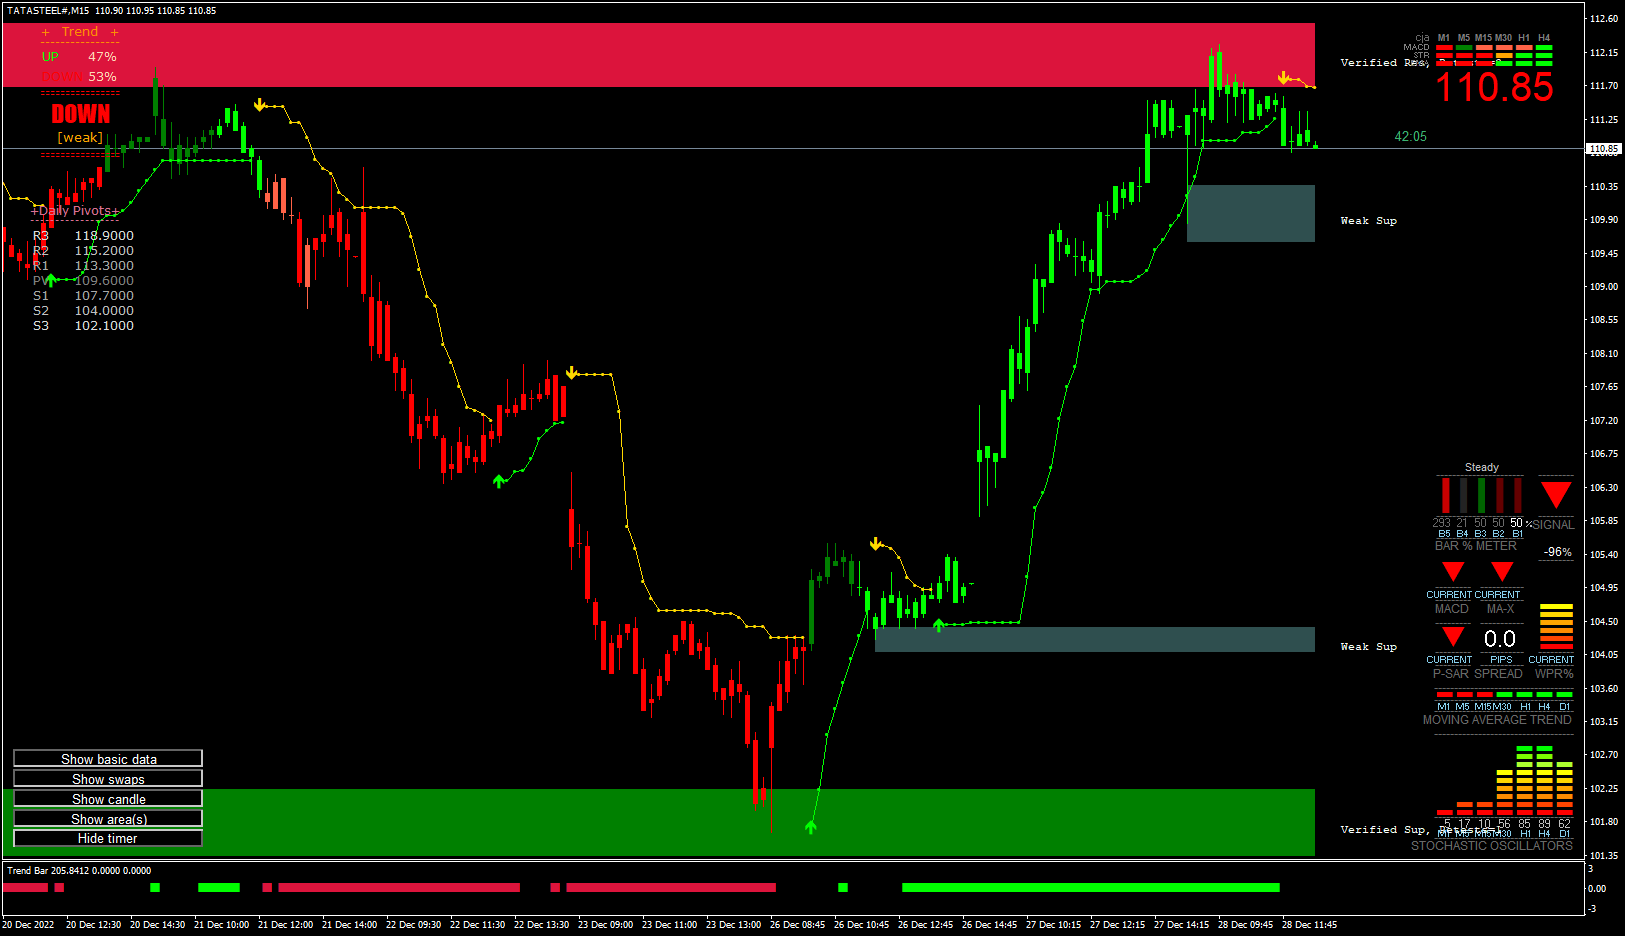The image size is (1625, 936).
Task: Click the long green Trend Bar segment
Action: pyautogui.click(x=1090, y=888)
